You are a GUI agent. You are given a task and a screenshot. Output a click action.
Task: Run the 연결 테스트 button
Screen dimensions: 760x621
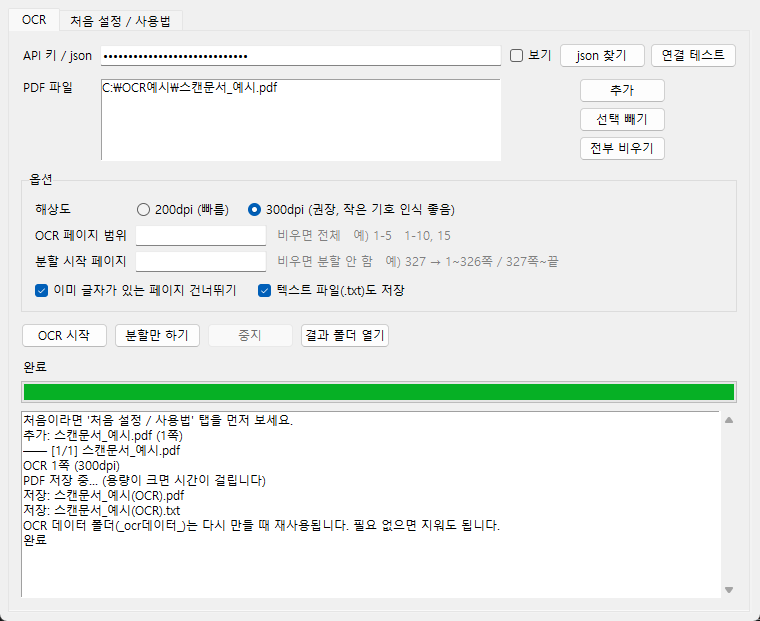coord(693,55)
